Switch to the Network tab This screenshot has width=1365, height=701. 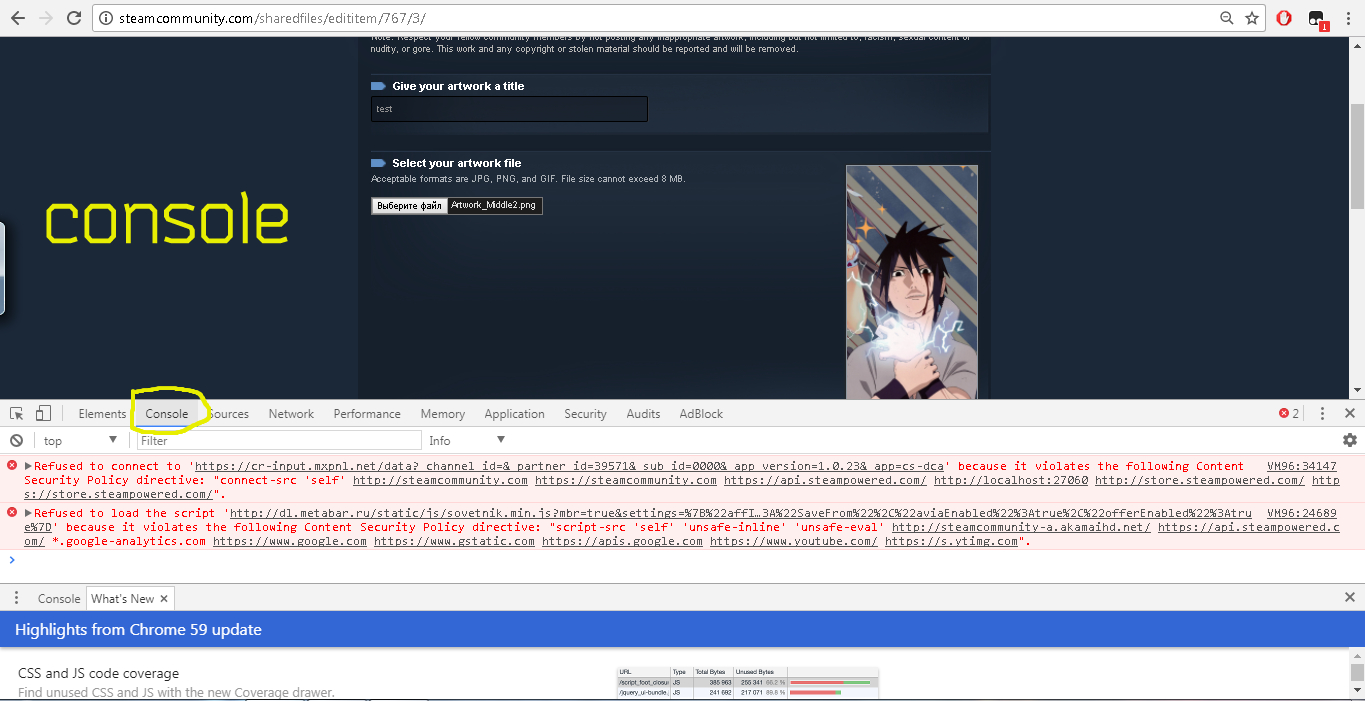coord(291,414)
